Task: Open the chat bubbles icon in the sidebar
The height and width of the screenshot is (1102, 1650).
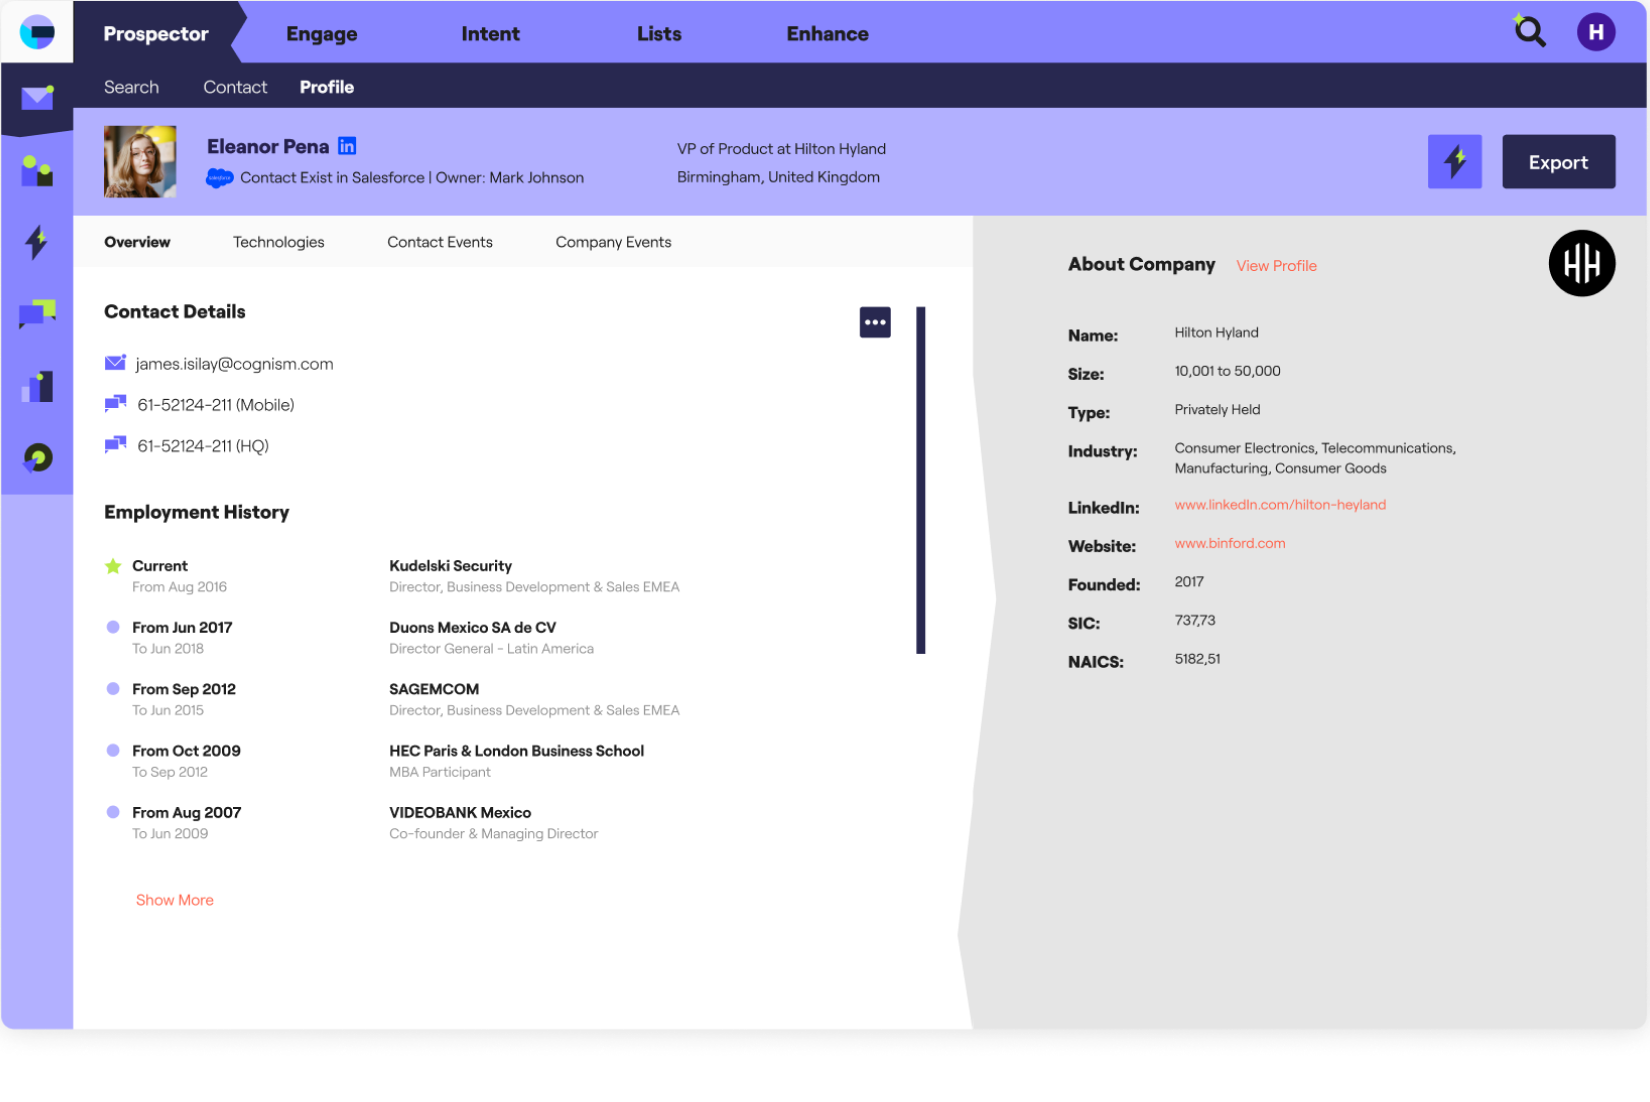Action: [37, 314]
